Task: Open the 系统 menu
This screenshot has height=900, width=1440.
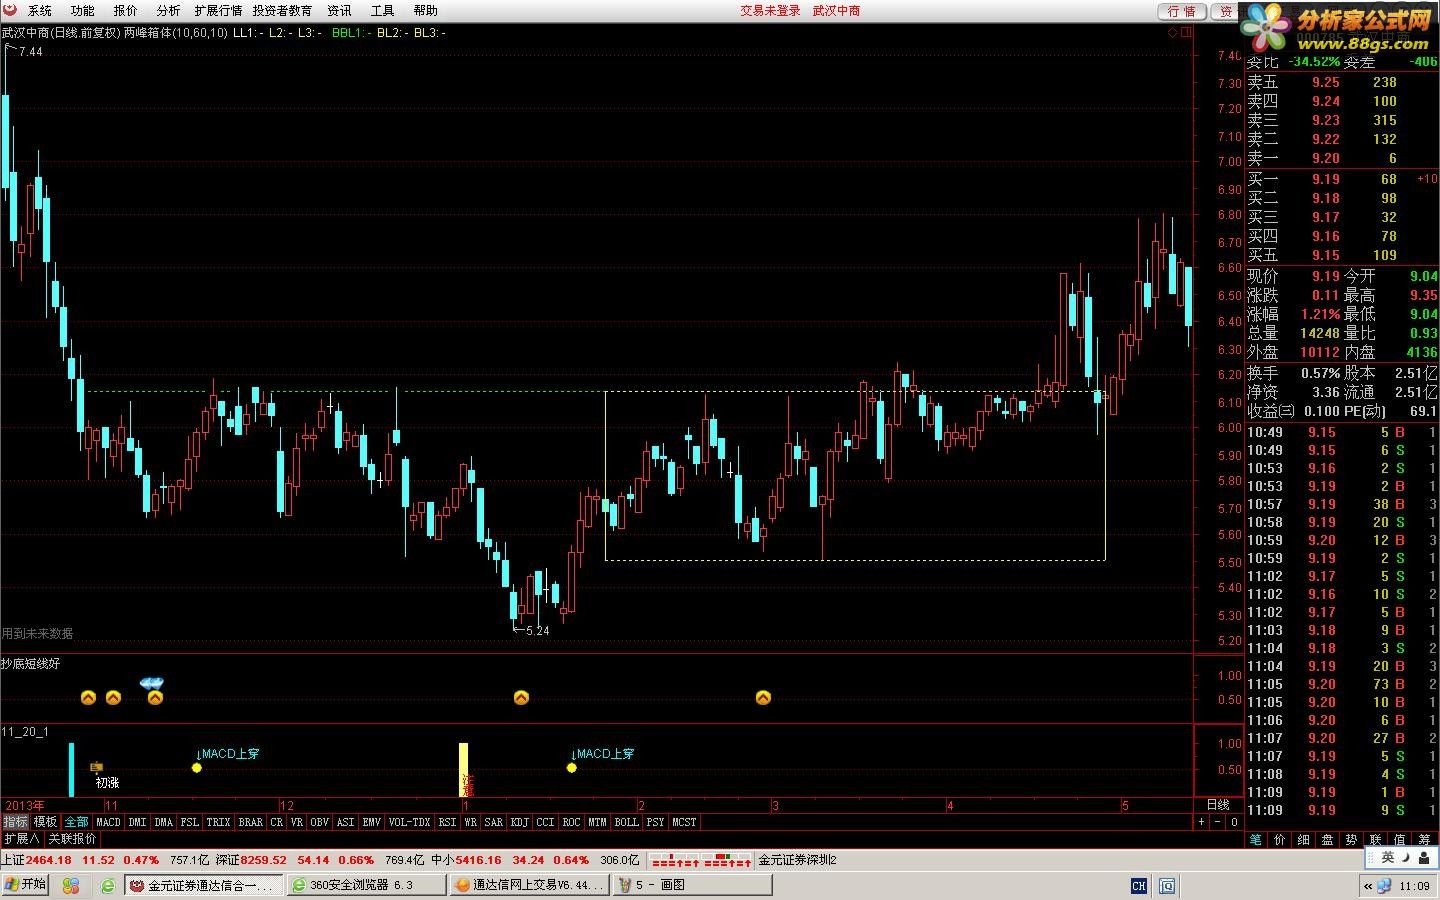Action: coord(40,10)
